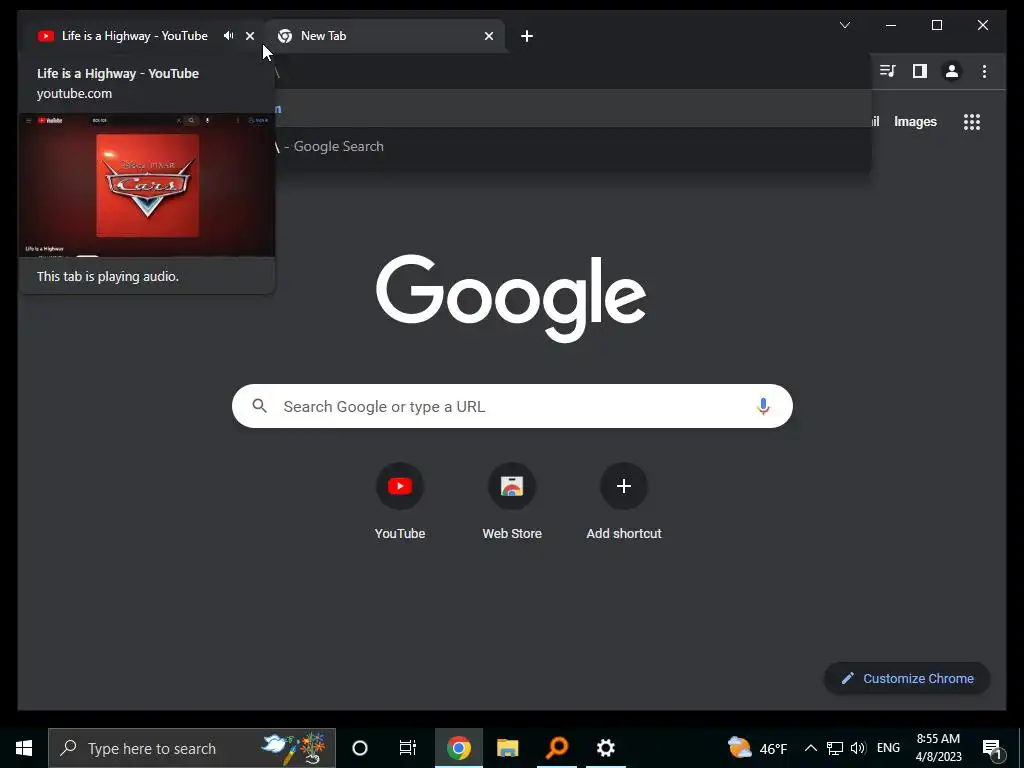Click the Google logo

pos(511,298)
